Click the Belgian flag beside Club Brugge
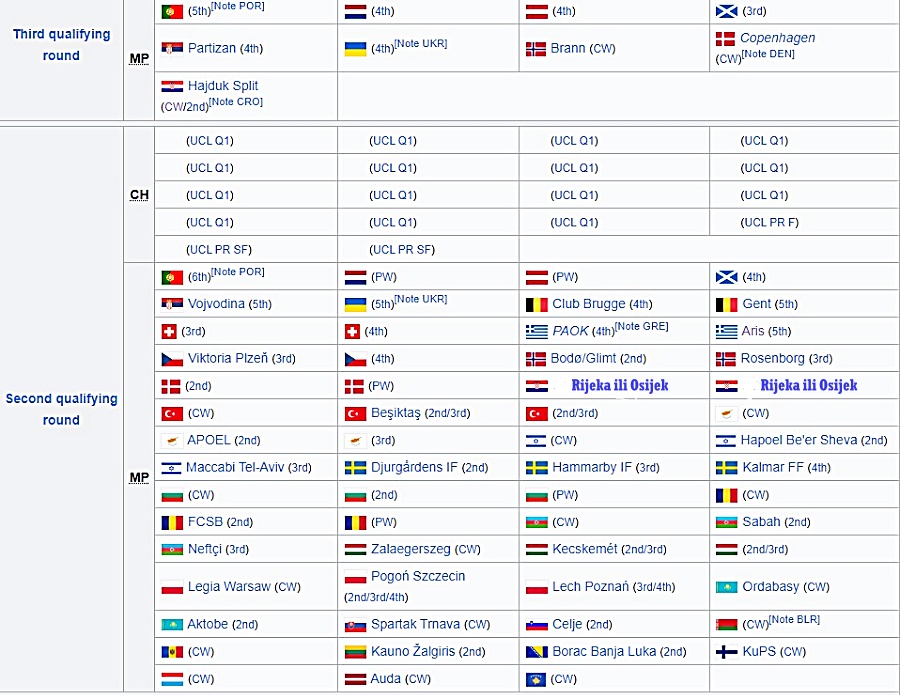900x695 pixels. [537, 305]
